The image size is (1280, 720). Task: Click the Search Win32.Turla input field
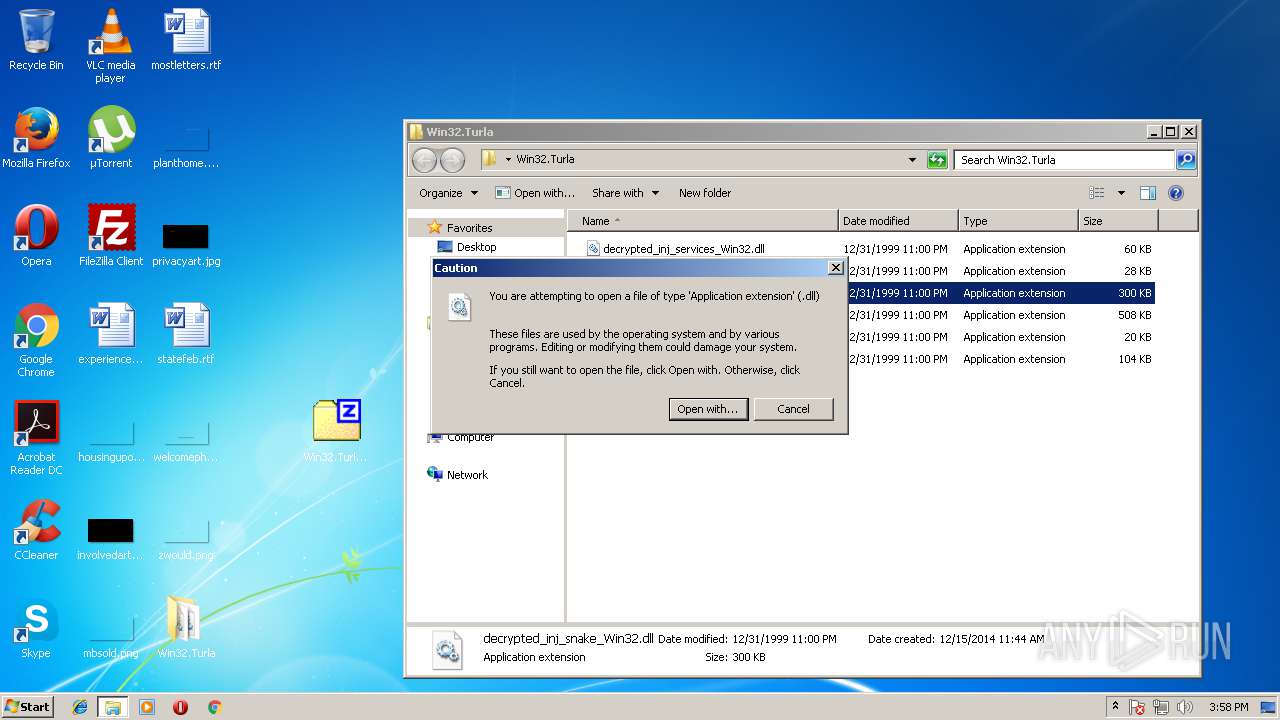1064,160
